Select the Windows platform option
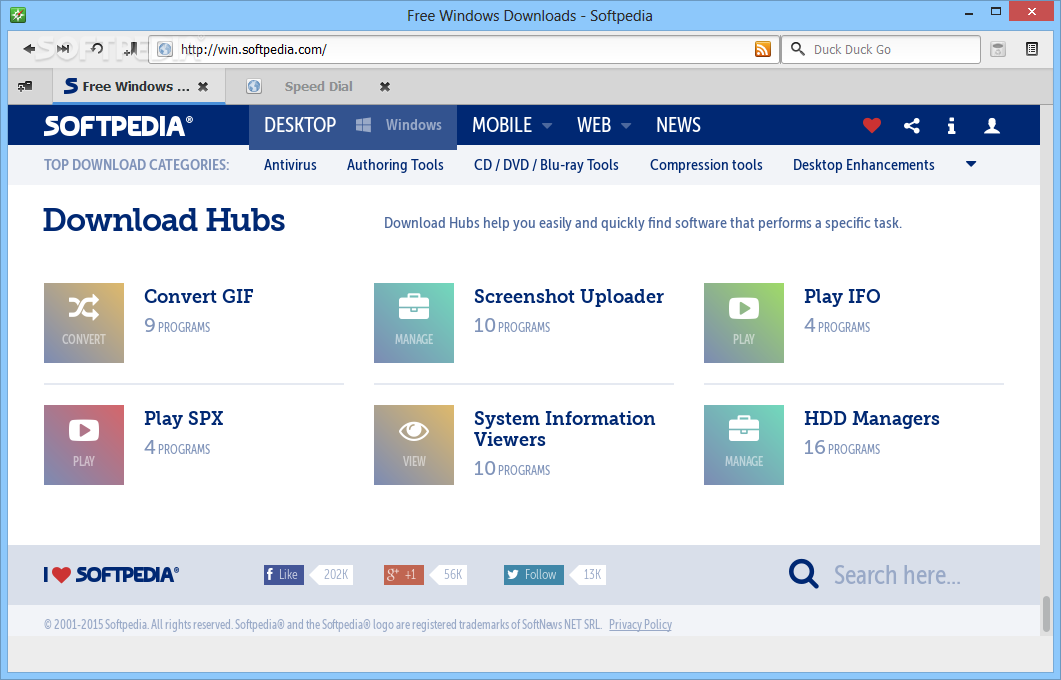This screenshot has height=680, width=1061. (x=399, y=125)
